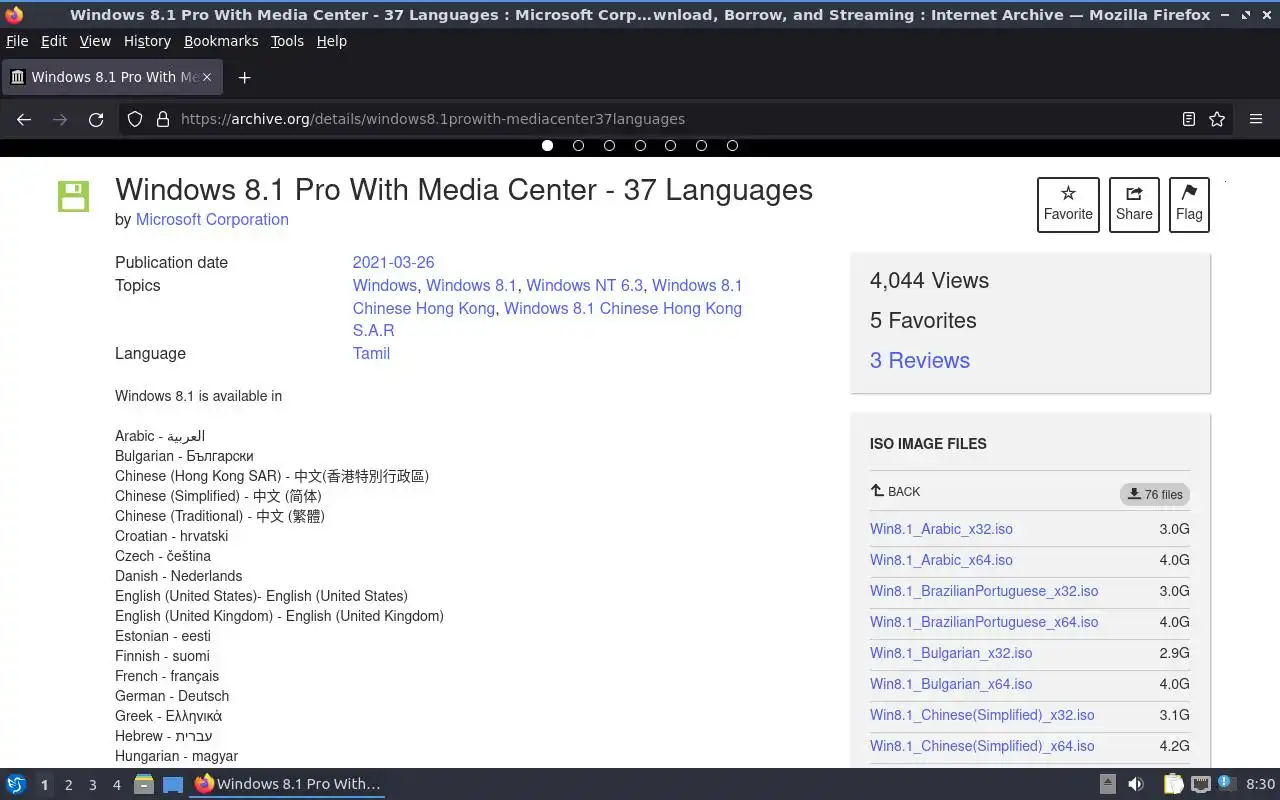Switch to workspace 2 in taskbar
This screenshot has width=1280, height=800.
(68, 785)
